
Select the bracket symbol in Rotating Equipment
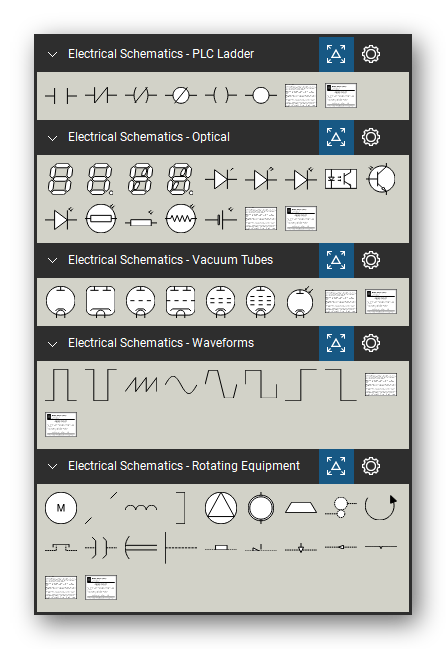pyautogui.click(x=181, y=508)
